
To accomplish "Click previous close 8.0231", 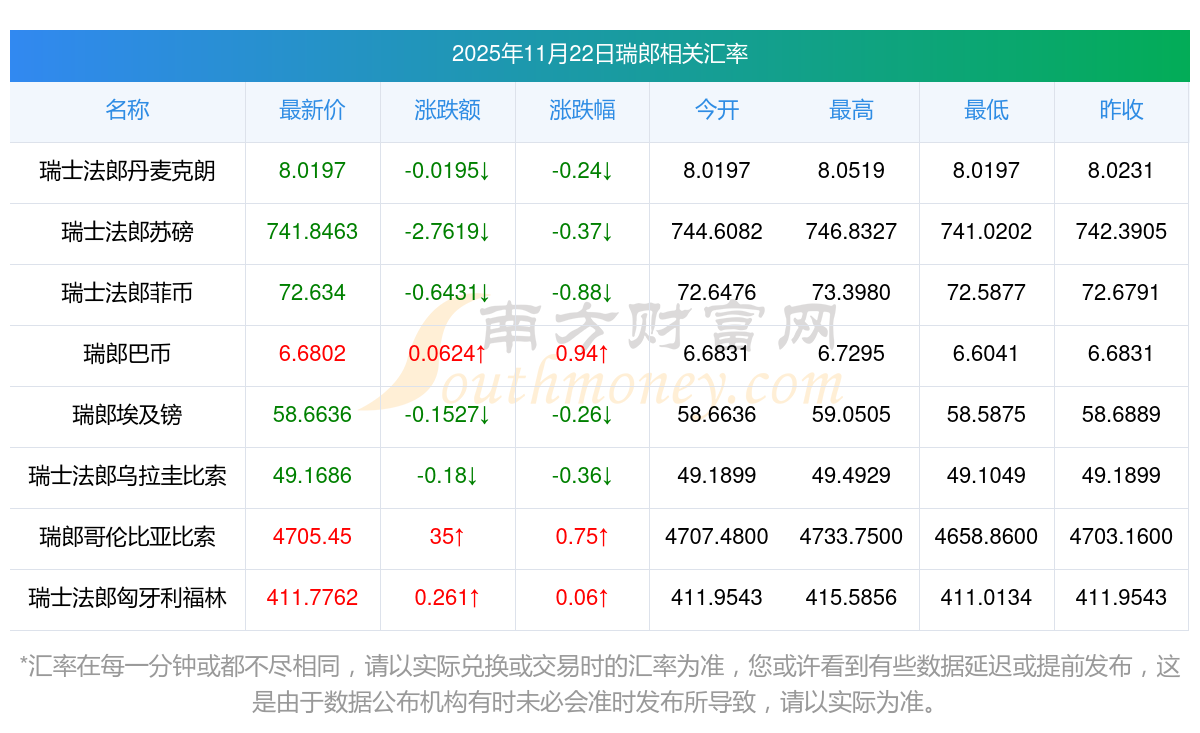I will tap(1121, 171).
